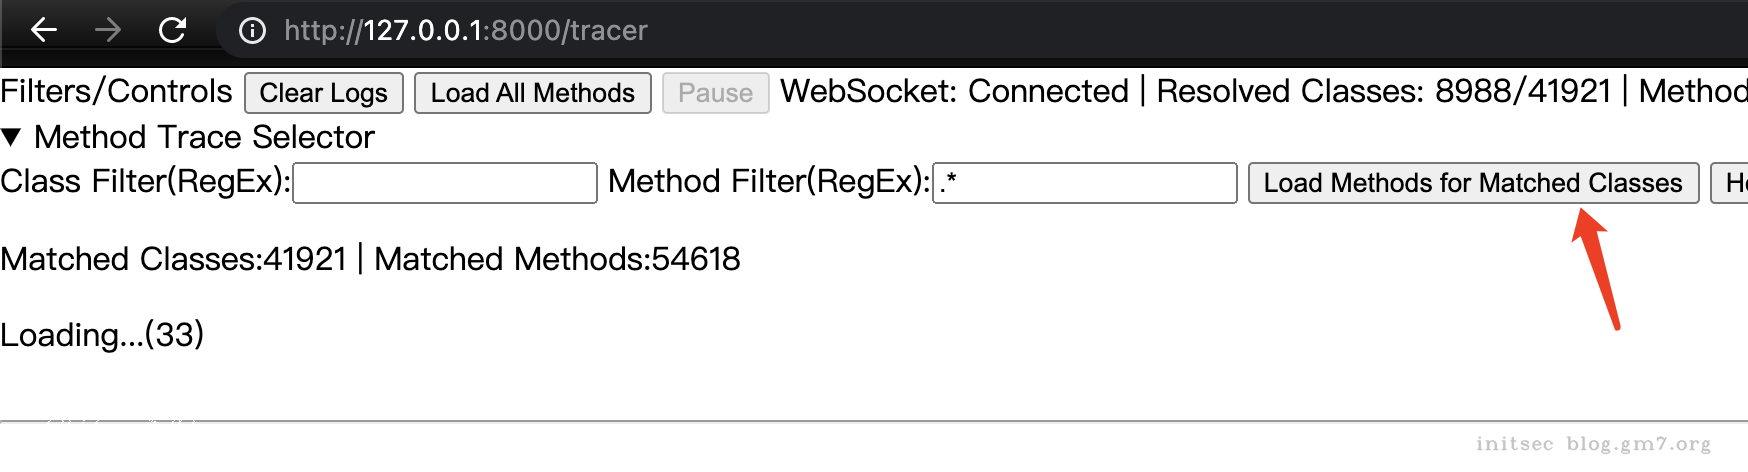Click the WebSocket: Connected status text
Viewport: 1748px width, 472px height.
click(x=954, y=92)
